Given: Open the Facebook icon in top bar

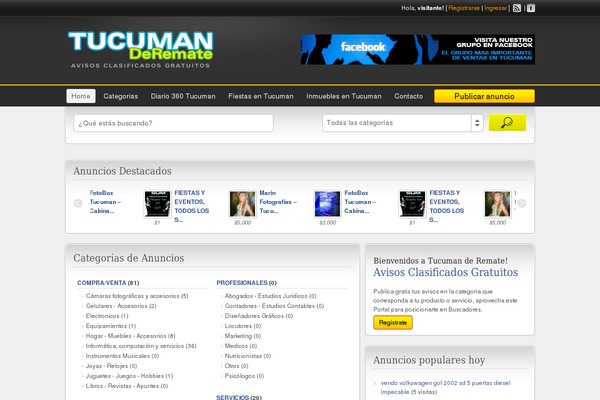Looking at the screenshot, I should coord(531,8).
